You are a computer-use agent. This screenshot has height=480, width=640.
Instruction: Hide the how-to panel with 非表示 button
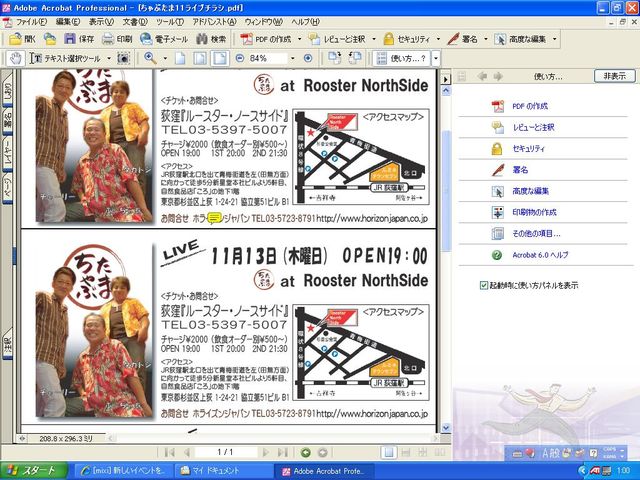[614, 76]
